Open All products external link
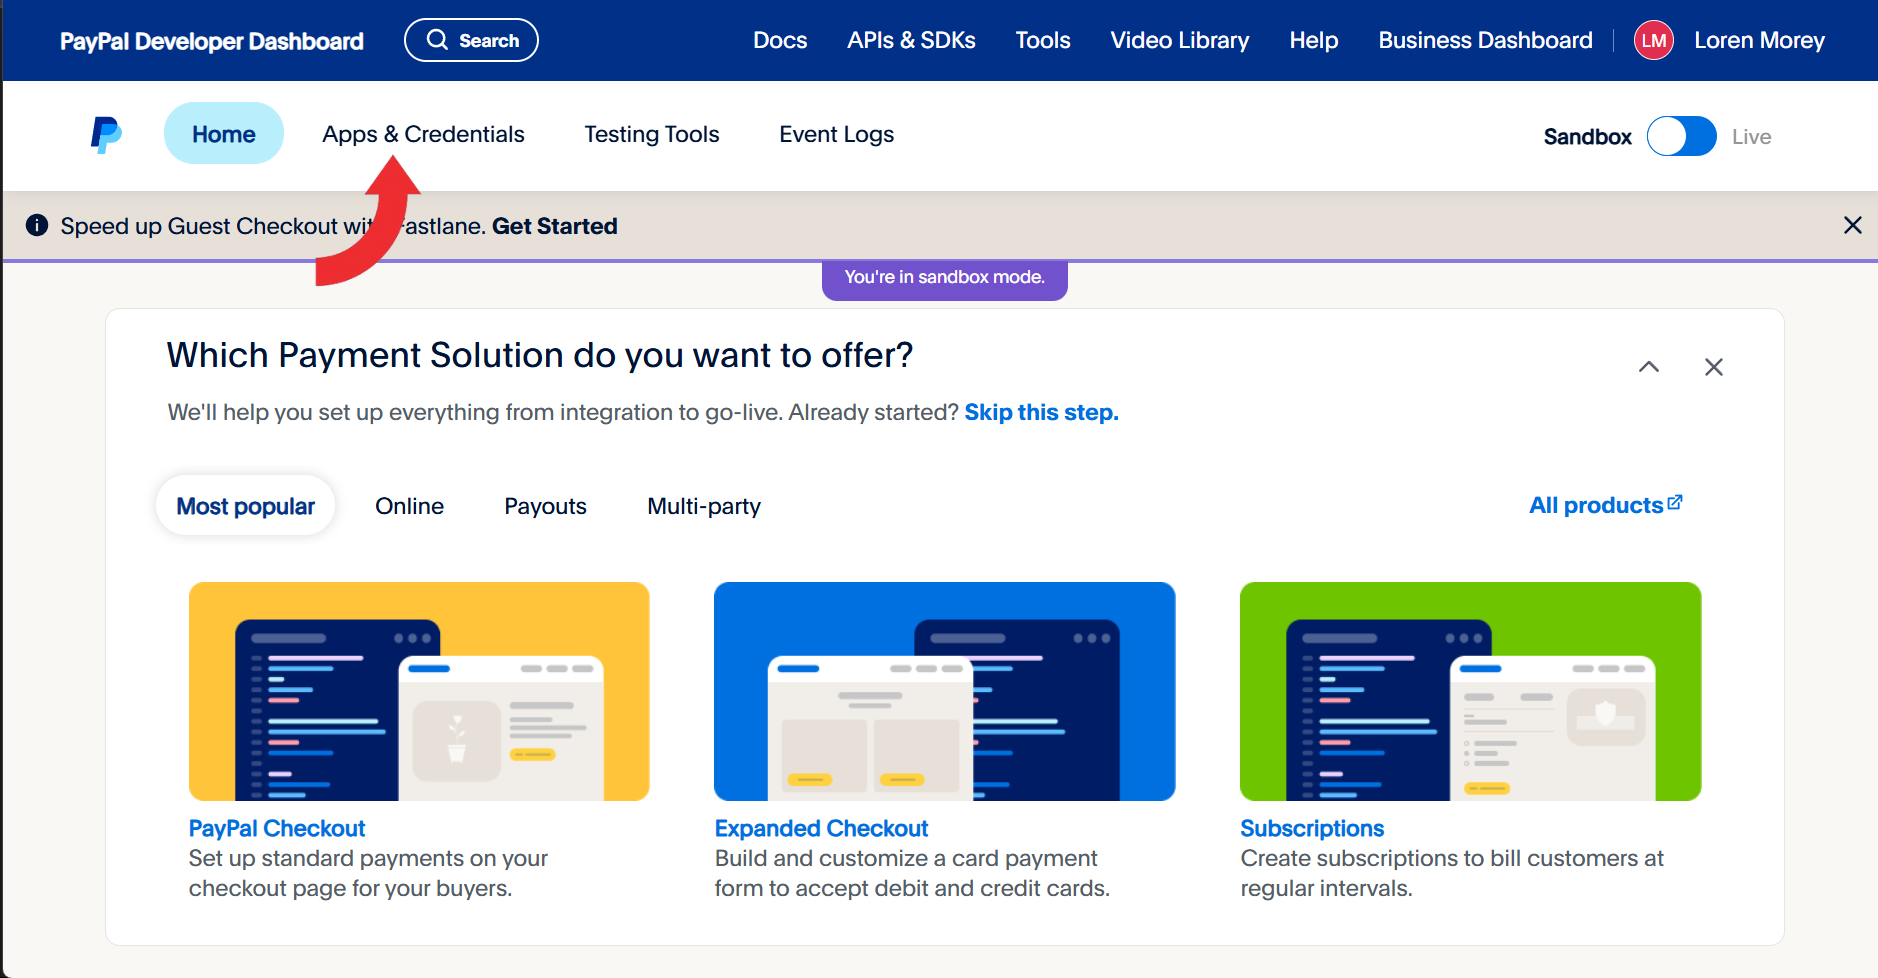1878x978 pixels. pos(1605,505)
